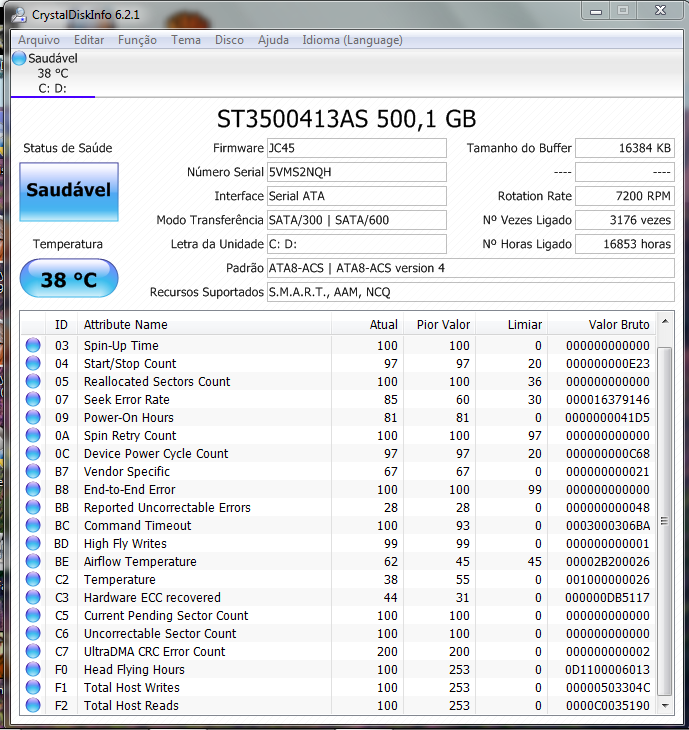Click status circle for Head Flying Hours
The width and height of the screenshot is (689, 730).
pyautogui.click(x=33, y=669)
